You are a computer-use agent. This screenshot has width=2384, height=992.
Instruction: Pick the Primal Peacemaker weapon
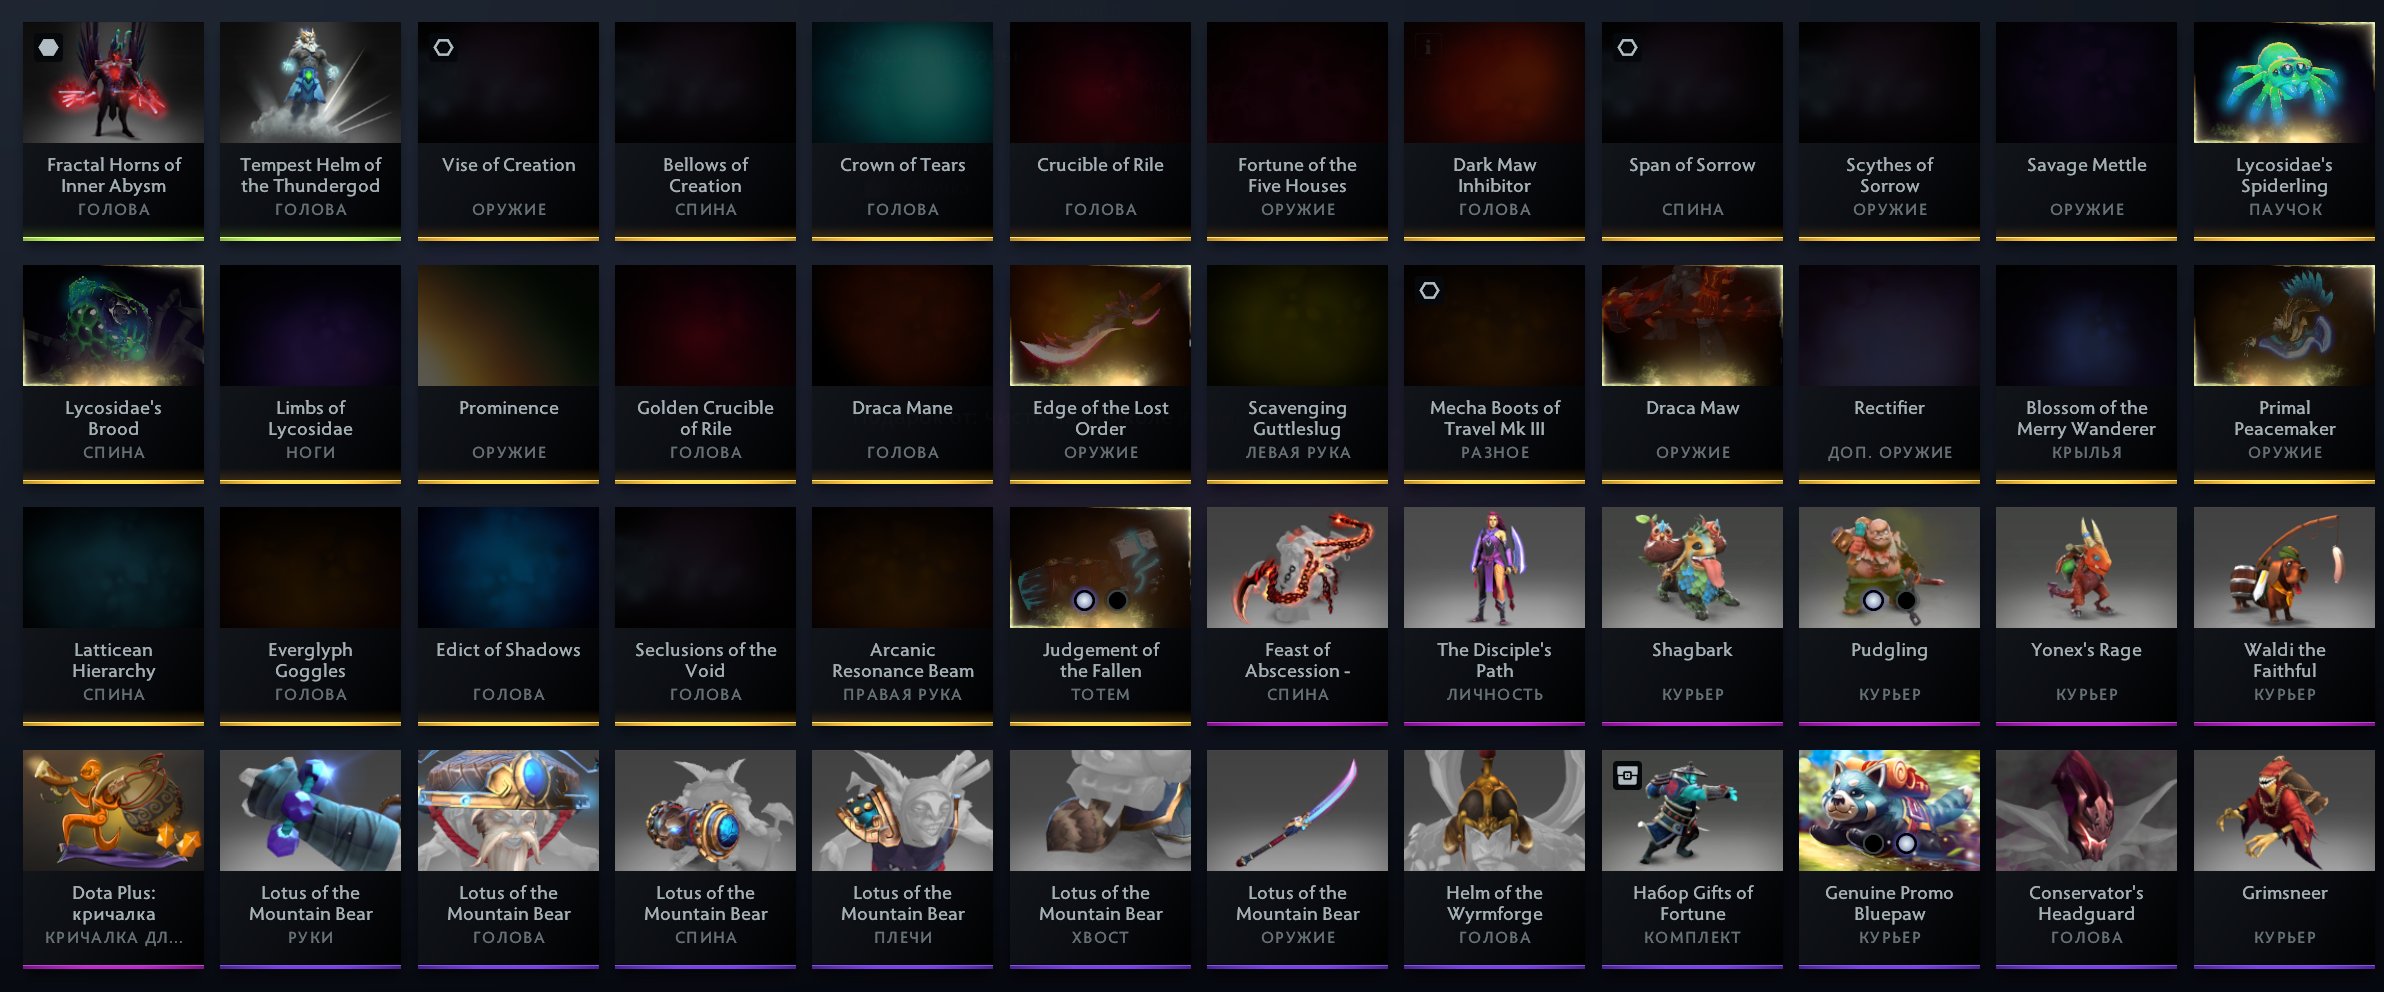(x=2284, y=374)
